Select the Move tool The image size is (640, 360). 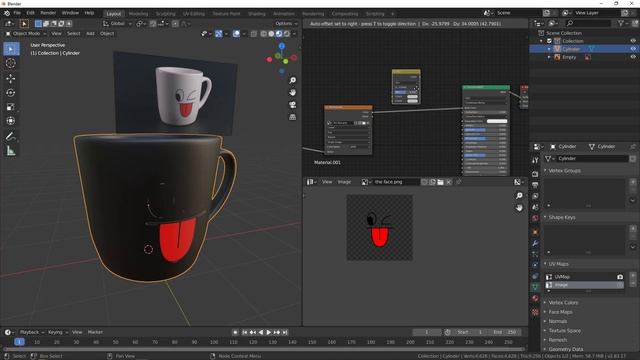coord(11,78)
